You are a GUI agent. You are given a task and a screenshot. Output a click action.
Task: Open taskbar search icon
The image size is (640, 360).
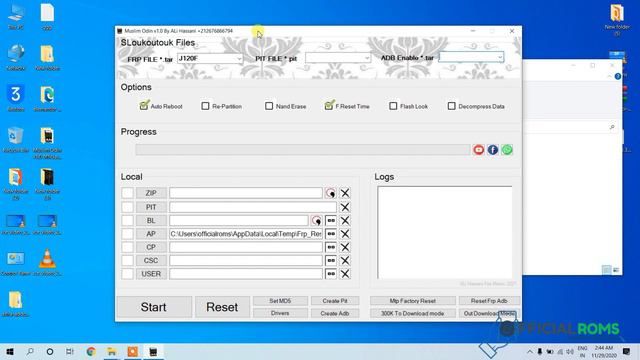pyautogui.click(x=30, y=351)
